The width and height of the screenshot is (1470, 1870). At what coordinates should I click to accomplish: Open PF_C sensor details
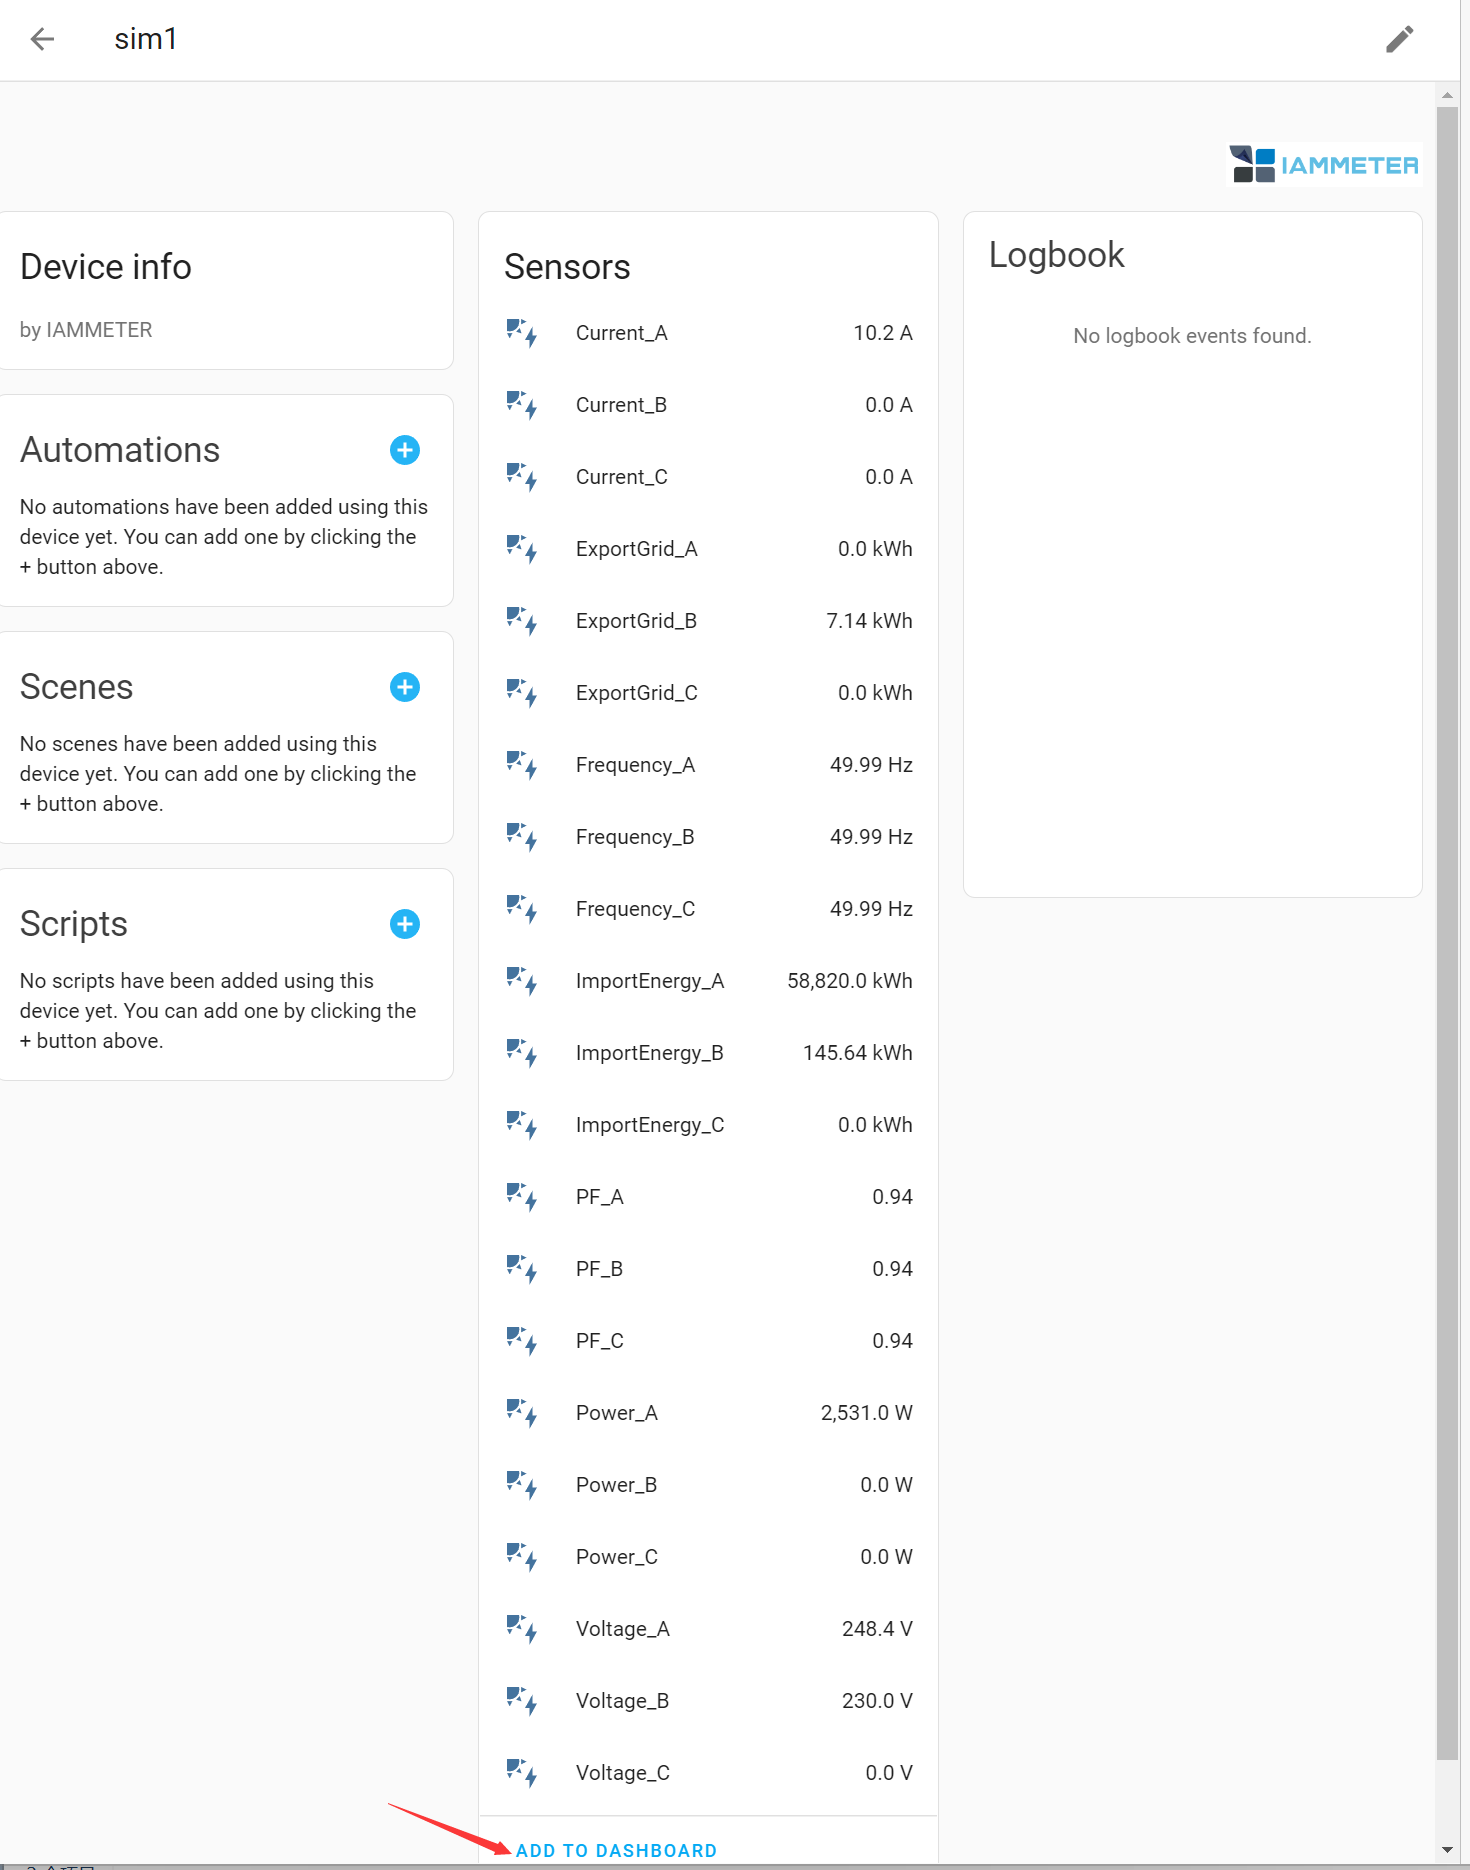click(x=599, y=1341)
